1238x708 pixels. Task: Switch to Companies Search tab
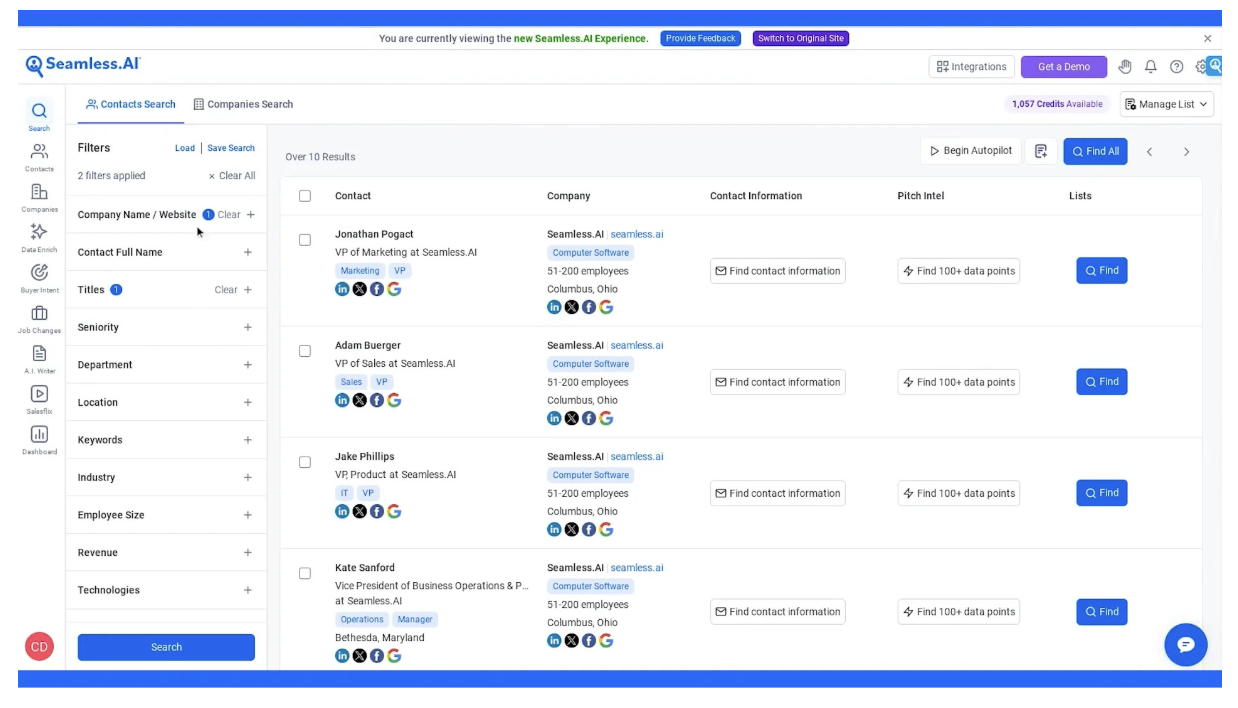click(243, 104)
